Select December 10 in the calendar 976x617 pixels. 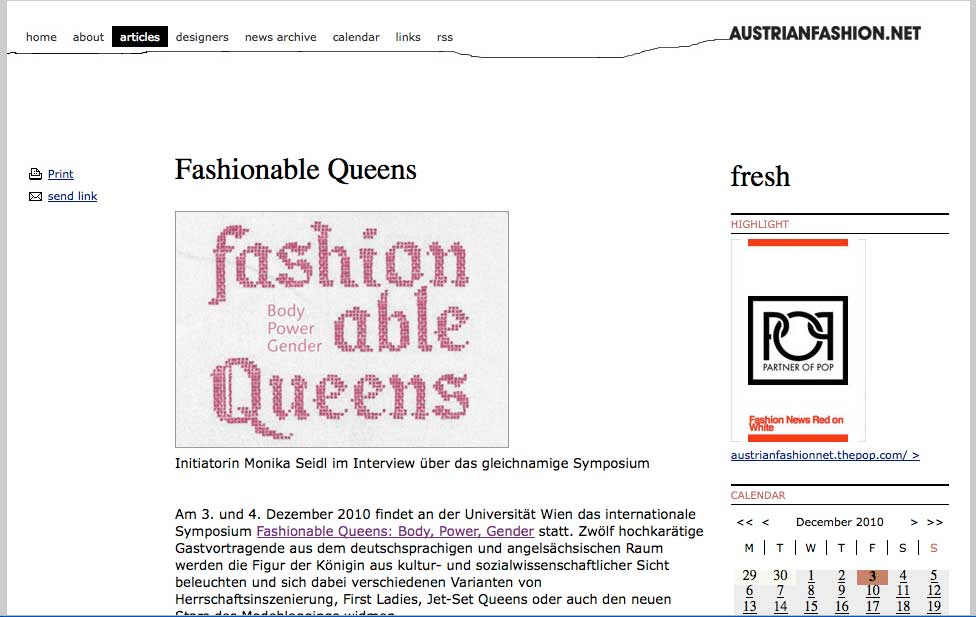coord(872,591)
